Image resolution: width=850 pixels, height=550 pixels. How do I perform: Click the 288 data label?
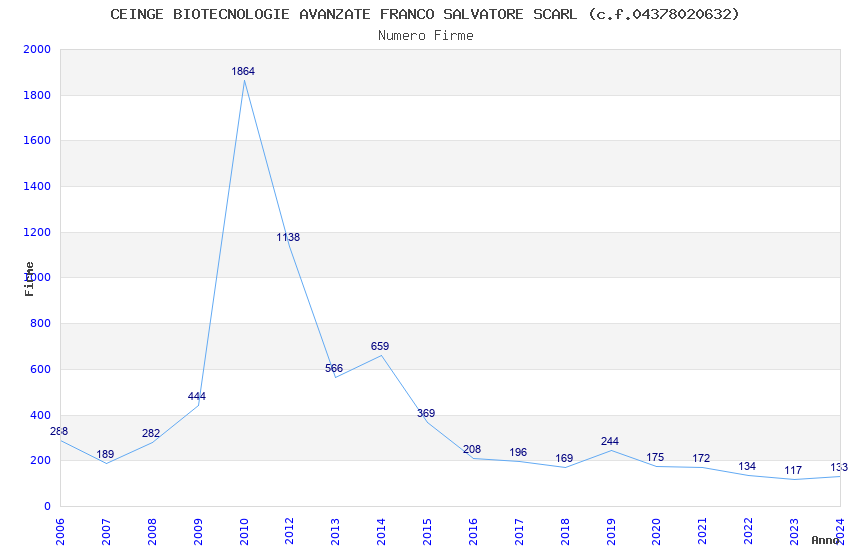59,431
